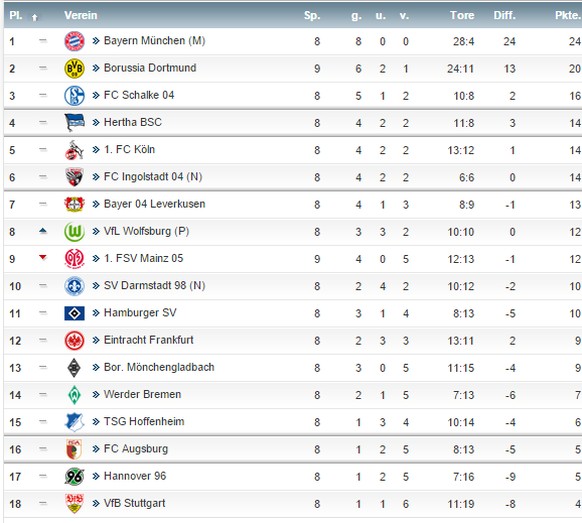Click the VfB Stuttgart crest
Viewport: 582px width, 523px height.
[x=74, y=503]
